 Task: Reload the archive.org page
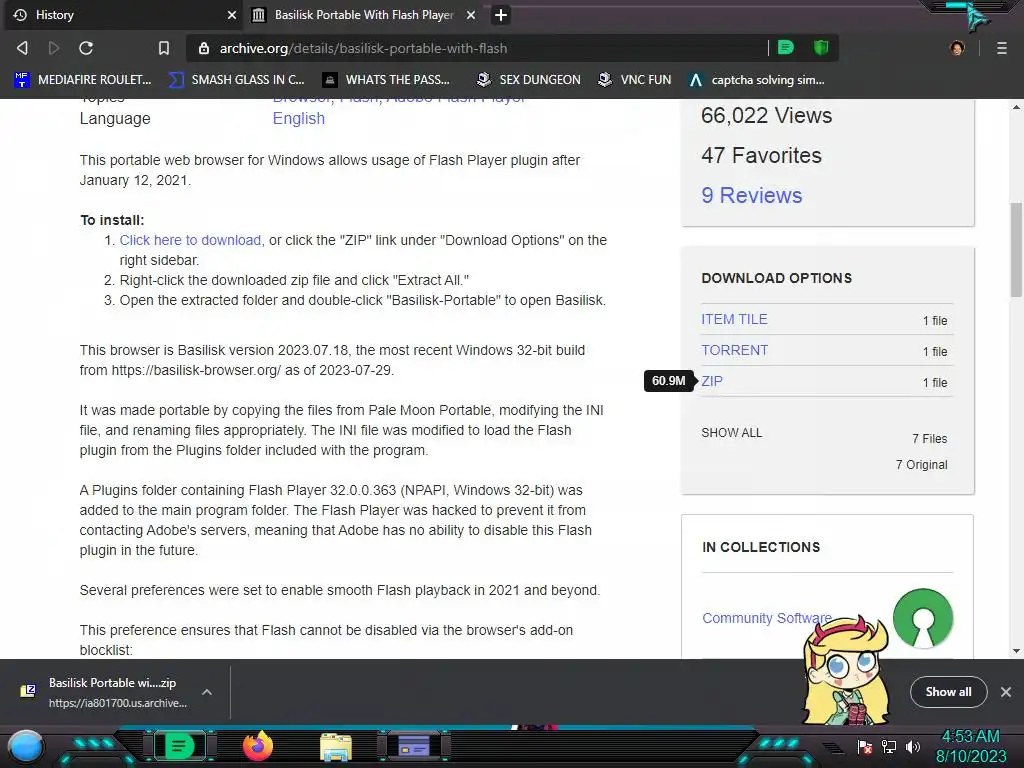(x=86, y=48)
